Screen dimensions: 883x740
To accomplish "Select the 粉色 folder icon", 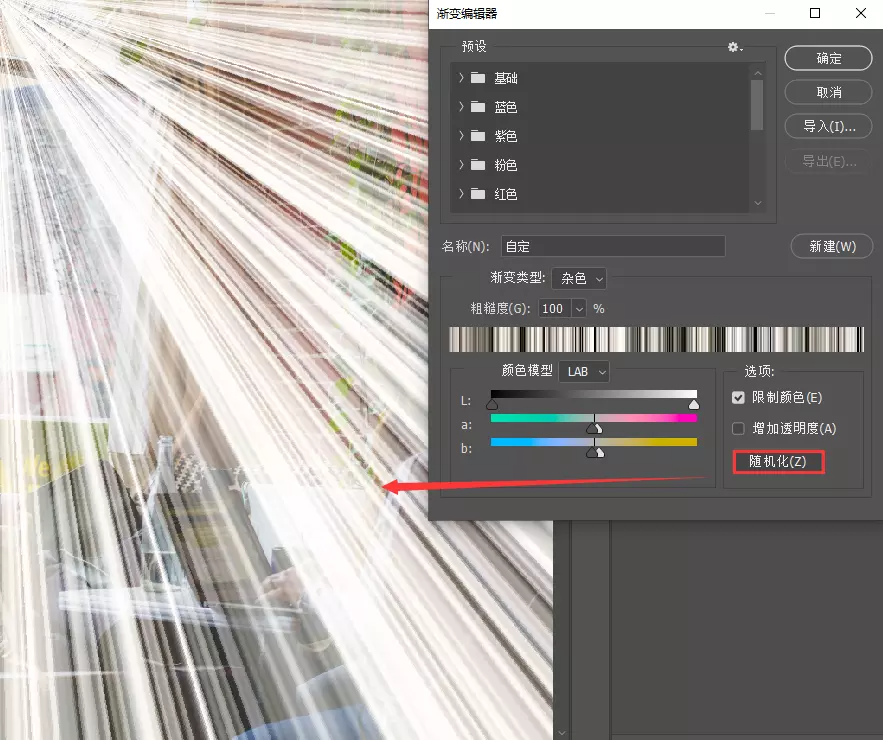I will (478, 164).
